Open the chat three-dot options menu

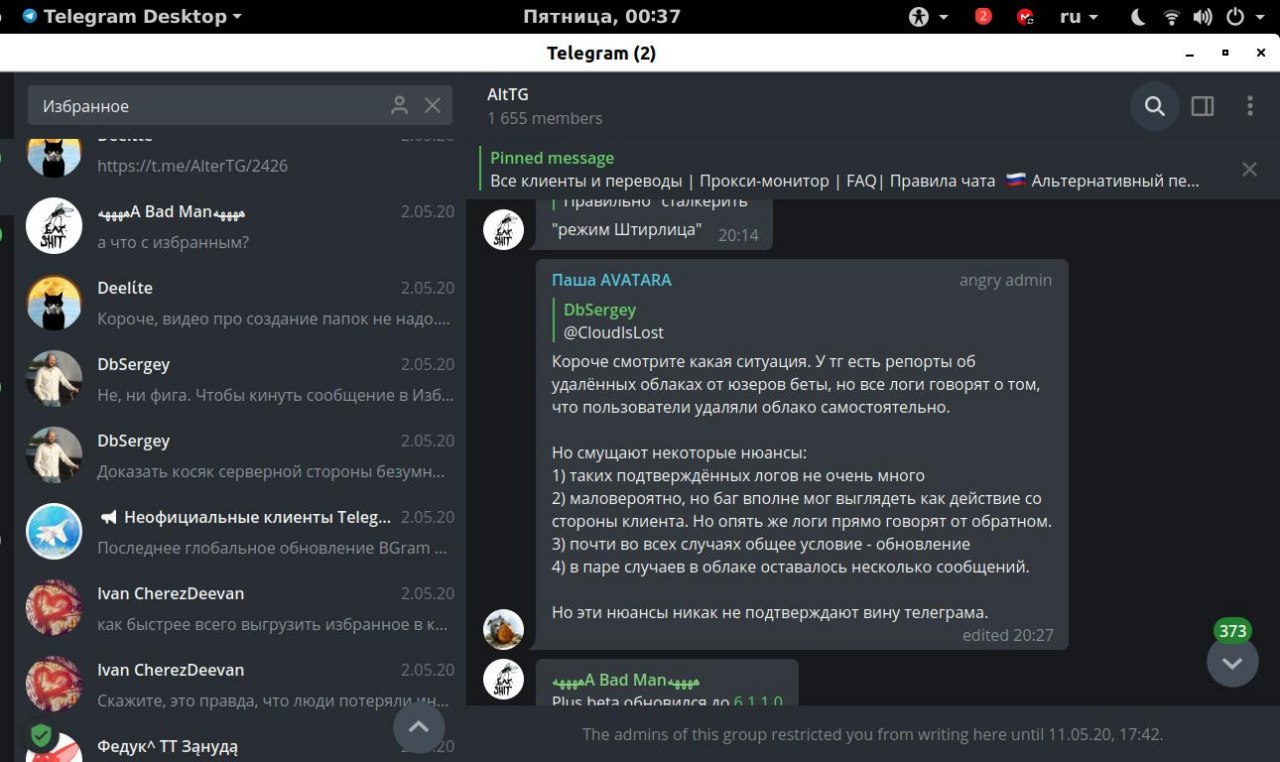pyautogui.click(x=1250, y=106)
